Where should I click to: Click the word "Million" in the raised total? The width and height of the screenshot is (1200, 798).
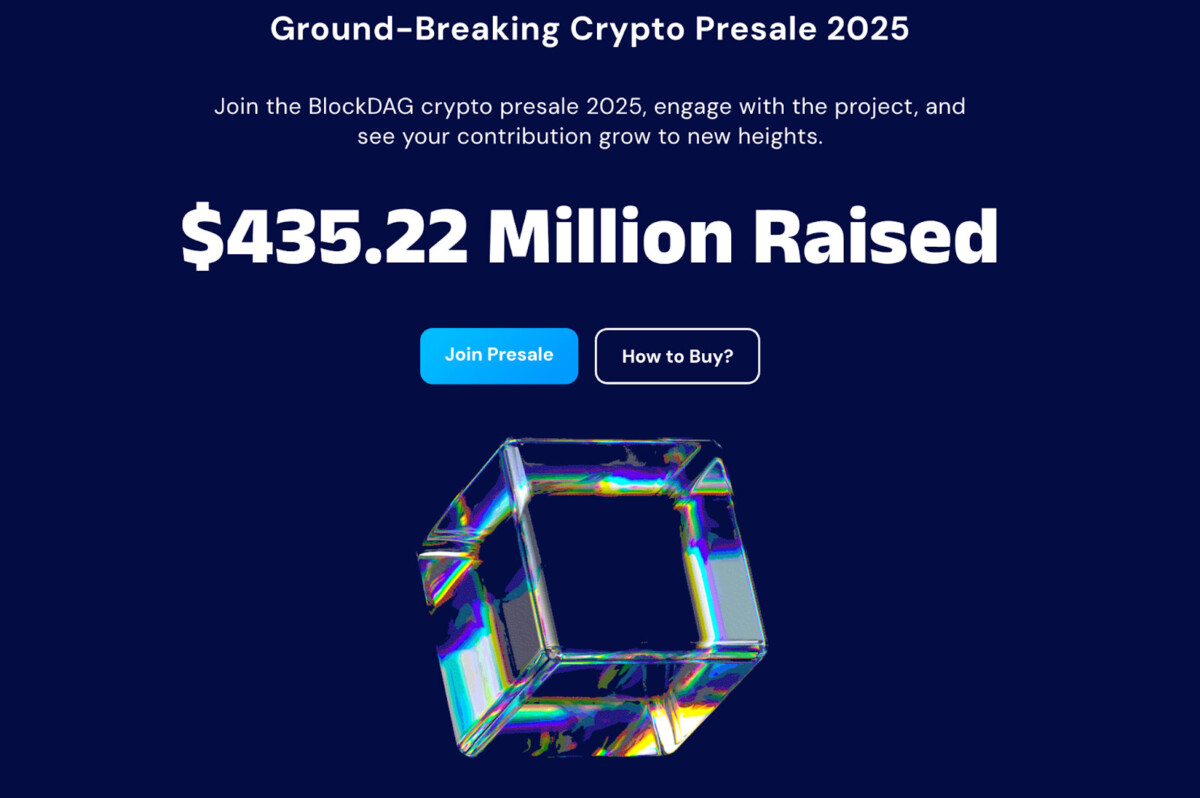(610, 236)
